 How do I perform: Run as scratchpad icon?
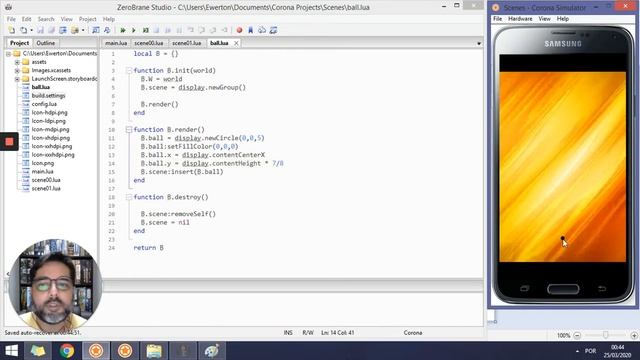click(x=146, y=30)
